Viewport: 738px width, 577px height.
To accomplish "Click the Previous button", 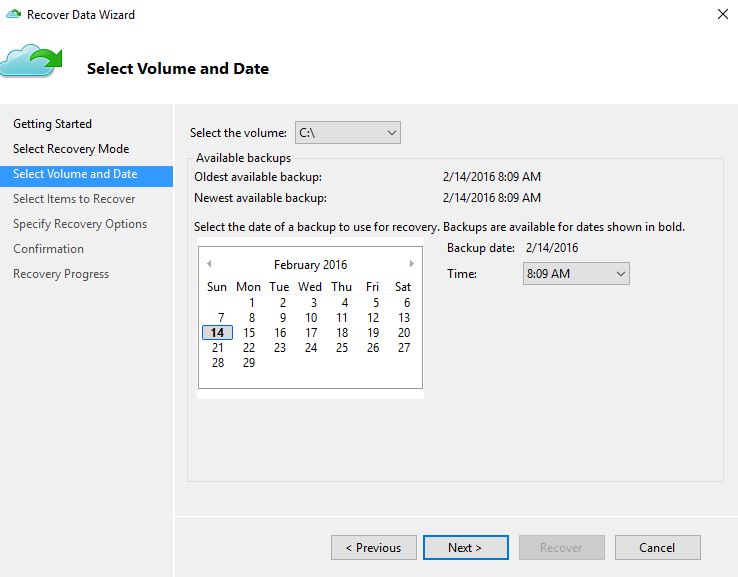I will coord(374,547).
